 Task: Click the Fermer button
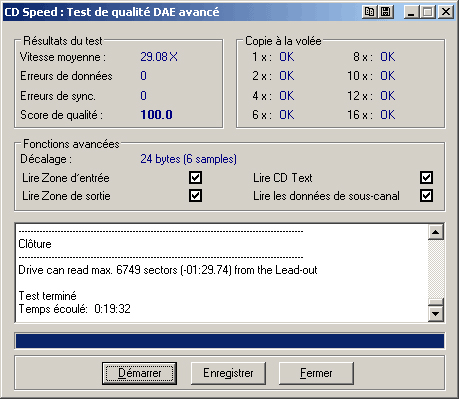point(316,373)
